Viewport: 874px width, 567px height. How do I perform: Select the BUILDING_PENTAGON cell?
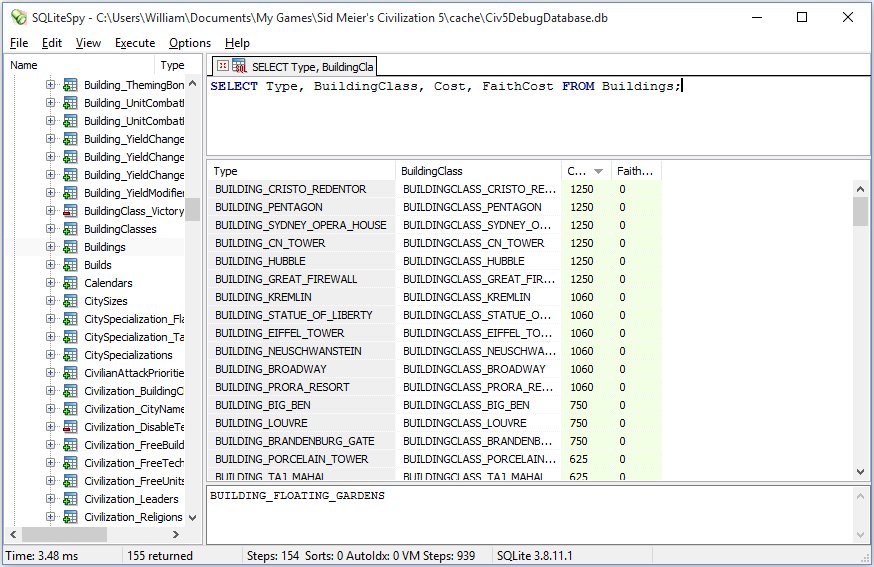click(x=302, y=207)
